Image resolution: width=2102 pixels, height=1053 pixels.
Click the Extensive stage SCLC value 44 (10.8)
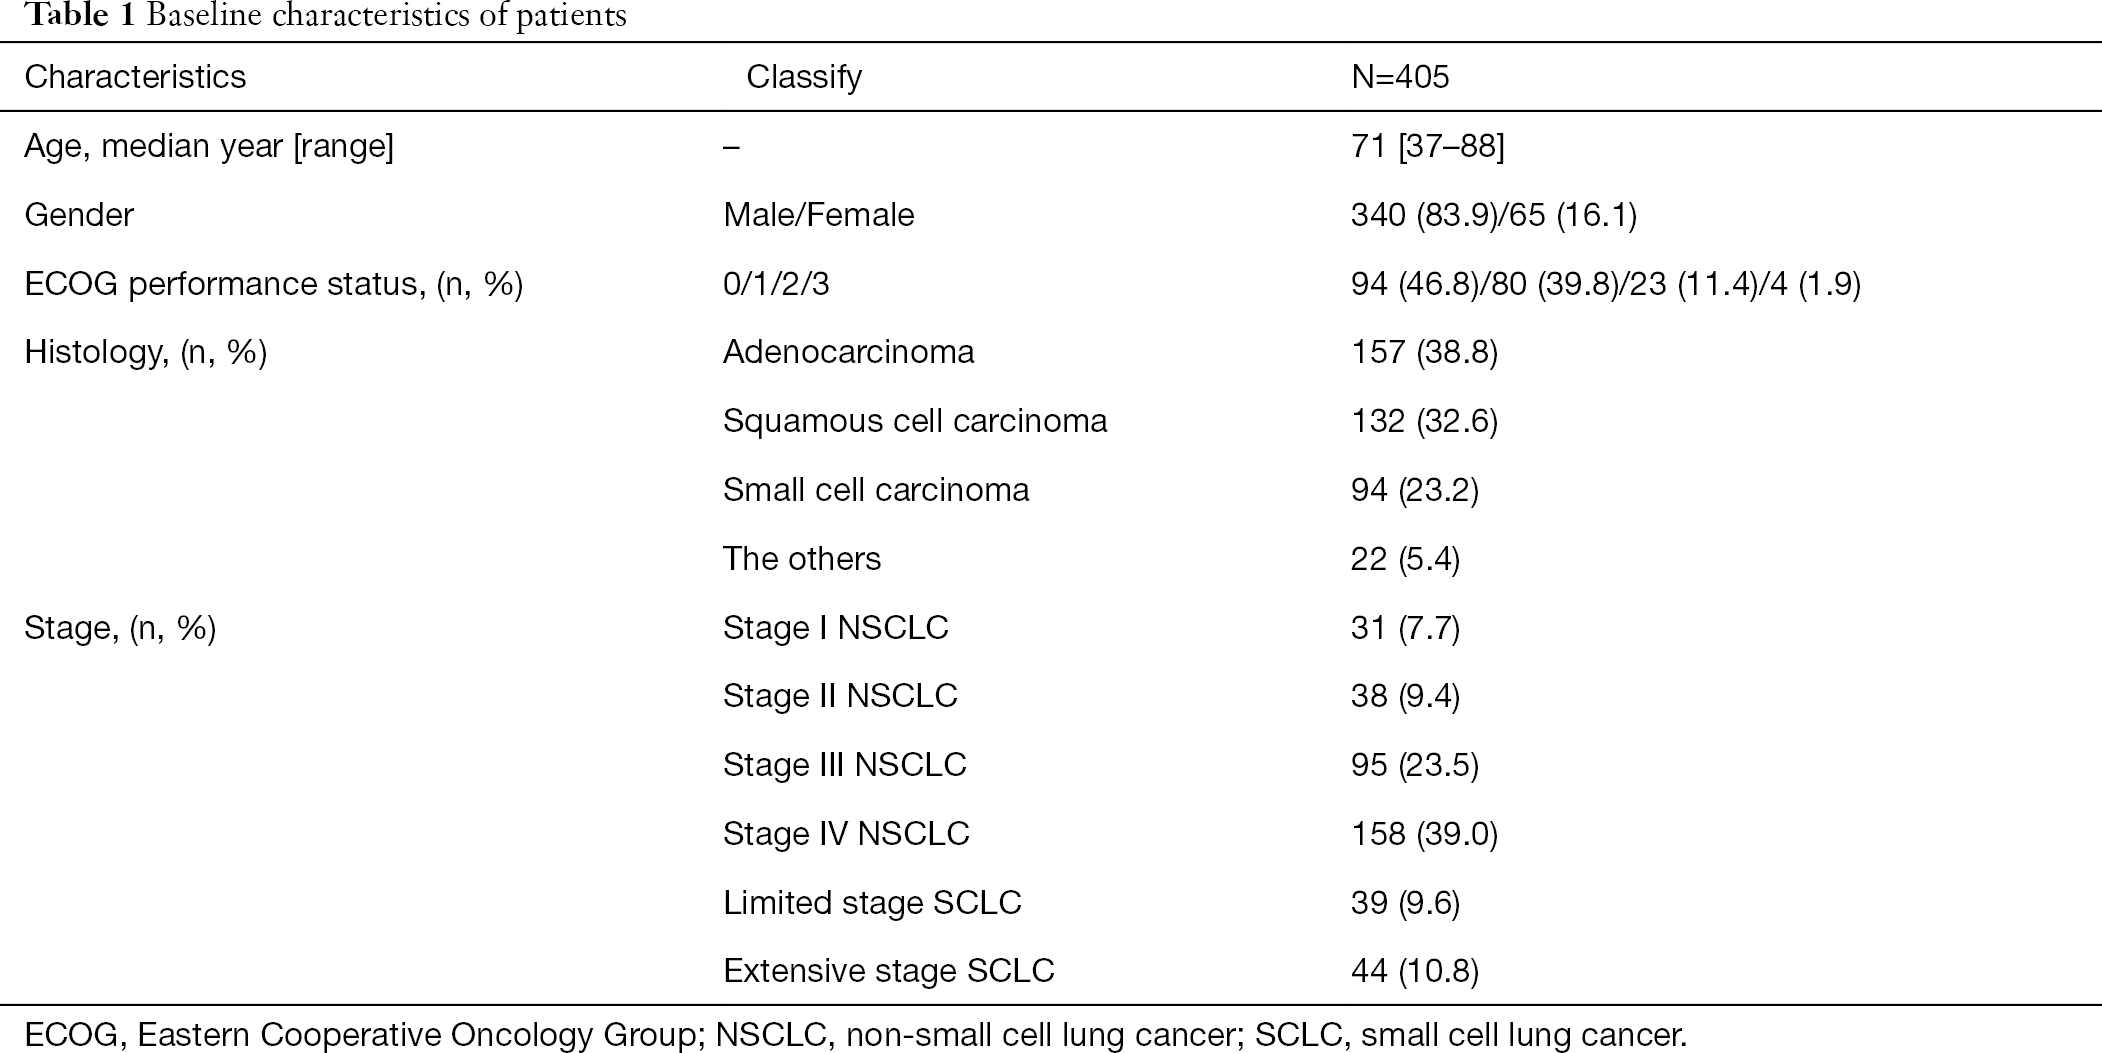(1415, 971)
